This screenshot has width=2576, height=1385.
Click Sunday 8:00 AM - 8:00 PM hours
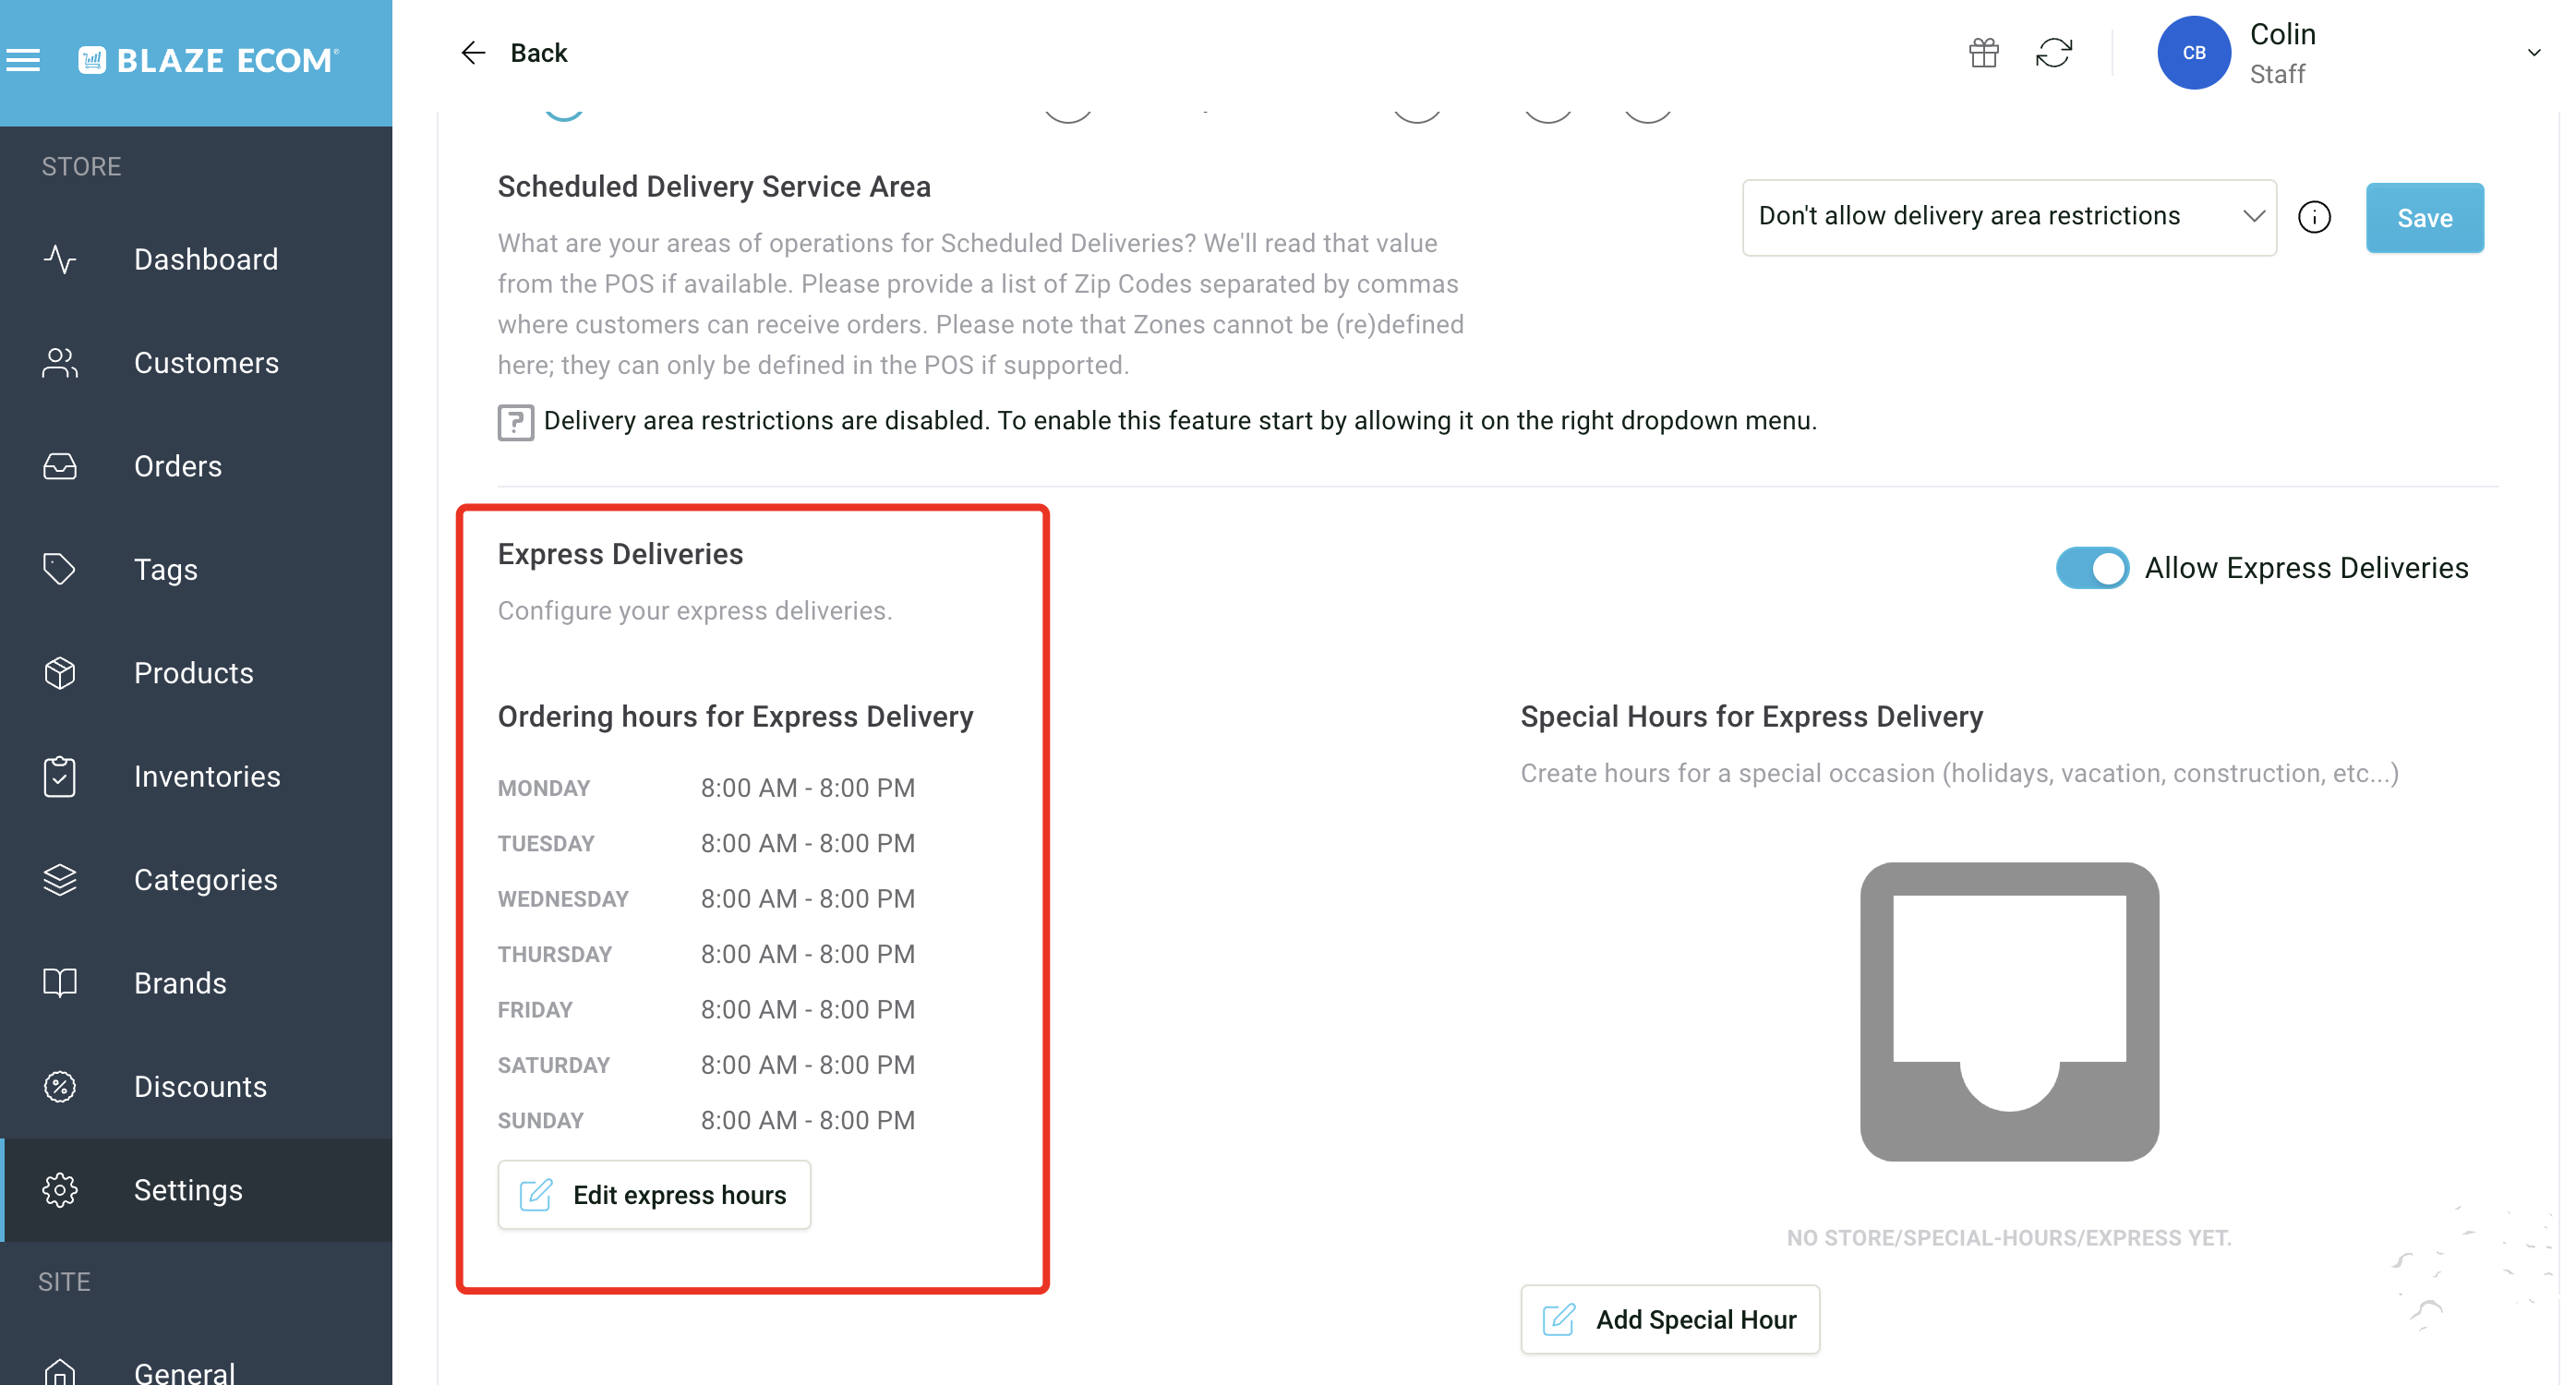point(808,1121)
